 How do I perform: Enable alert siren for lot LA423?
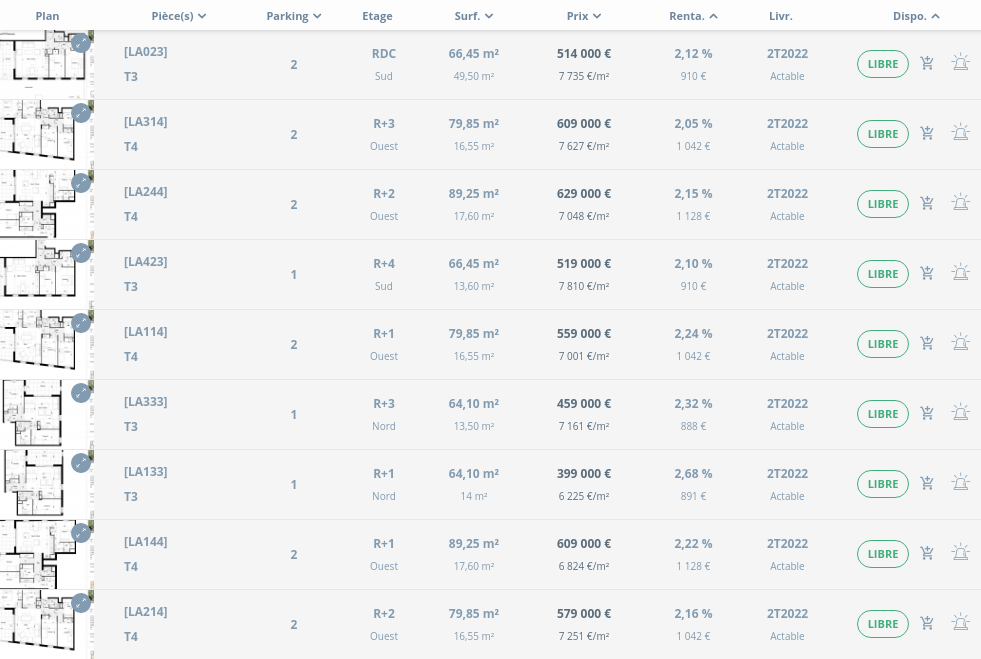click(x=960, y=273)
